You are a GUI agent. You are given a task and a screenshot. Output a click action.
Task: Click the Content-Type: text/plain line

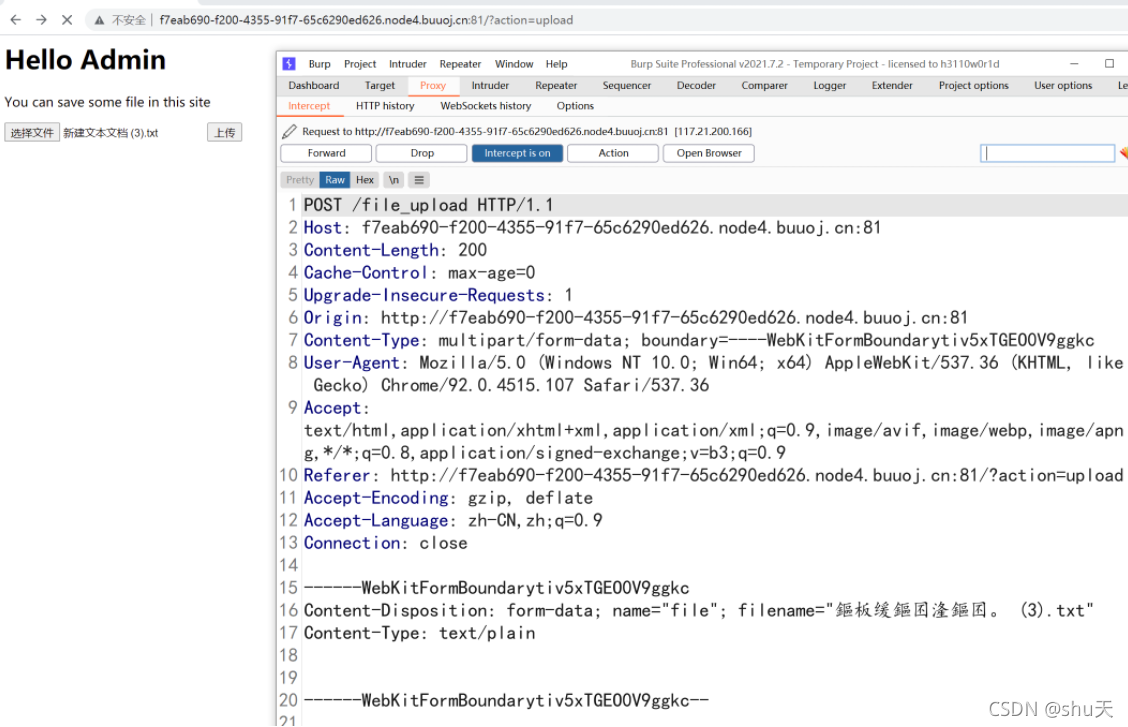pyautogui.click(x=419, y=634)
